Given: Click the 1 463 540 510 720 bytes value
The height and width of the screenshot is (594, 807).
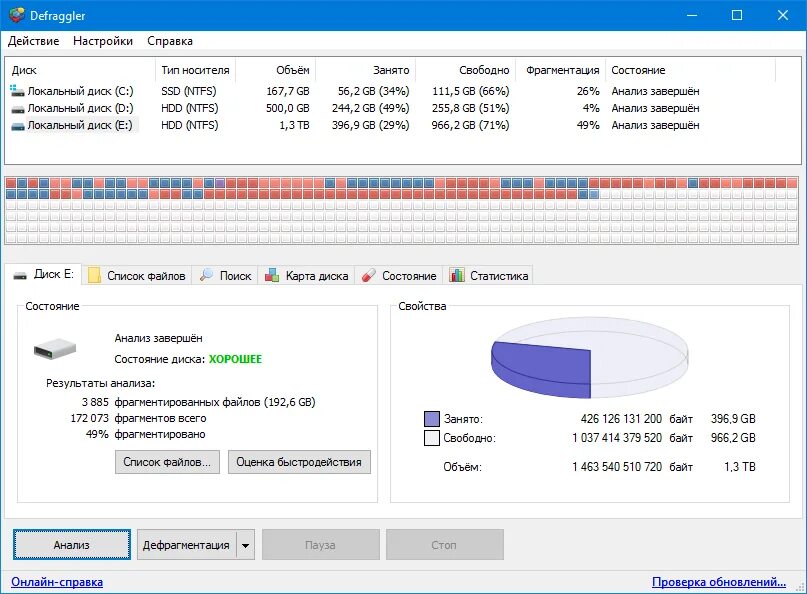Looking at the screenshot, I should tap(617, 467).
